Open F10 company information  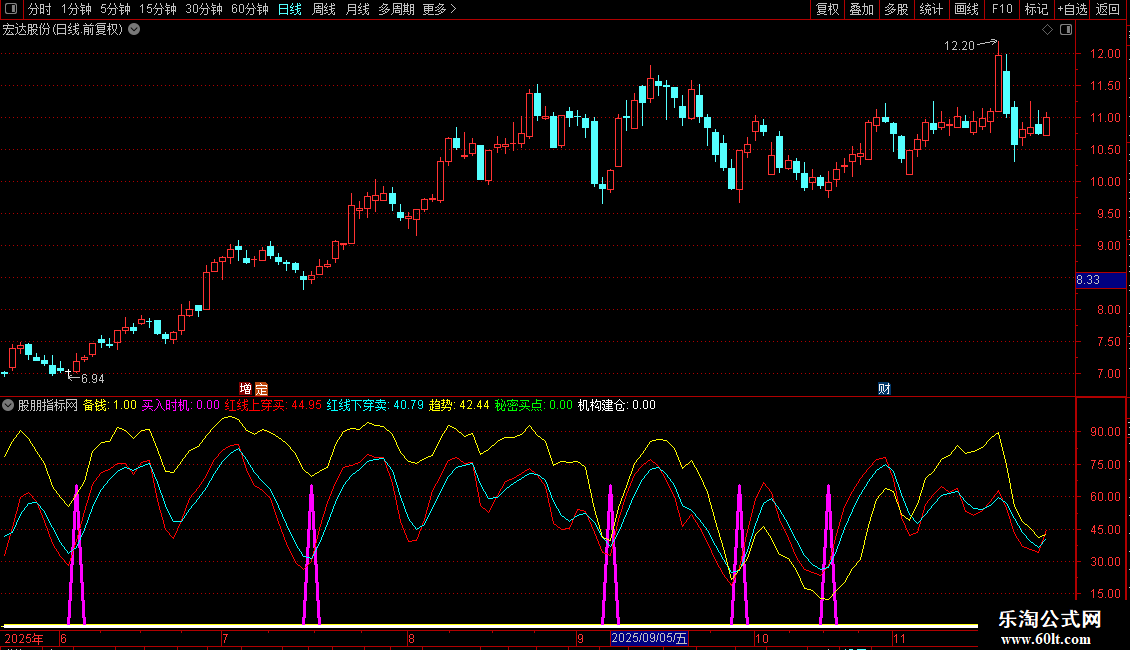(x=1002, y=10)
